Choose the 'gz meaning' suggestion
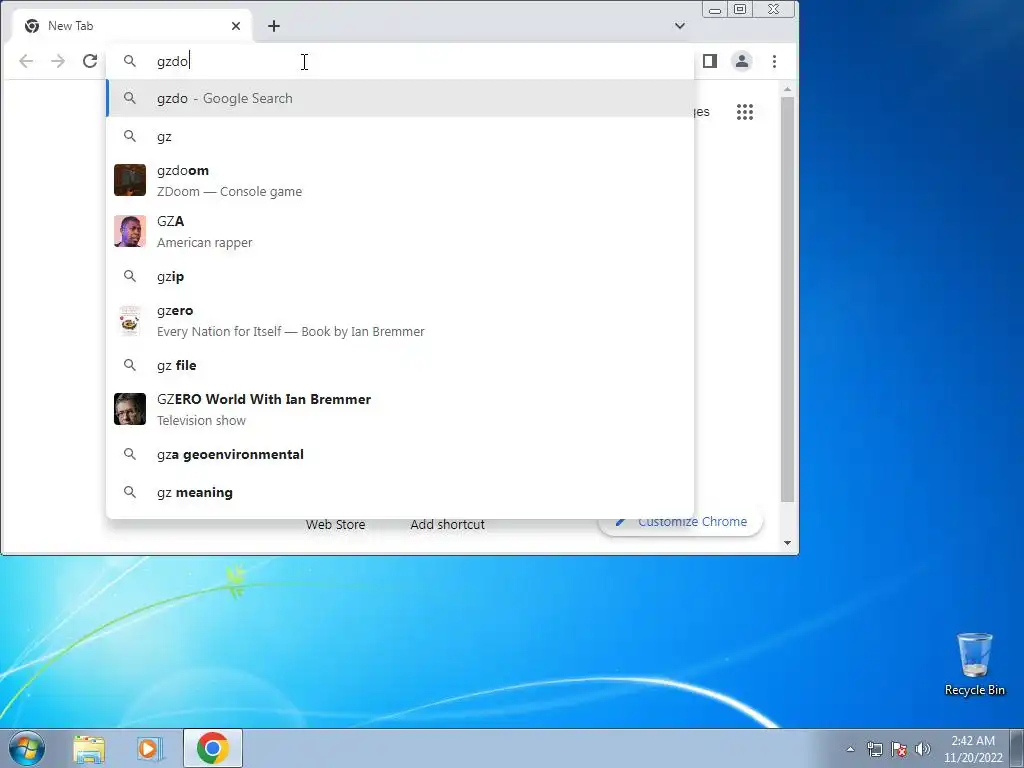Viewport: 1024px width, 768px height. pos(400,492)
